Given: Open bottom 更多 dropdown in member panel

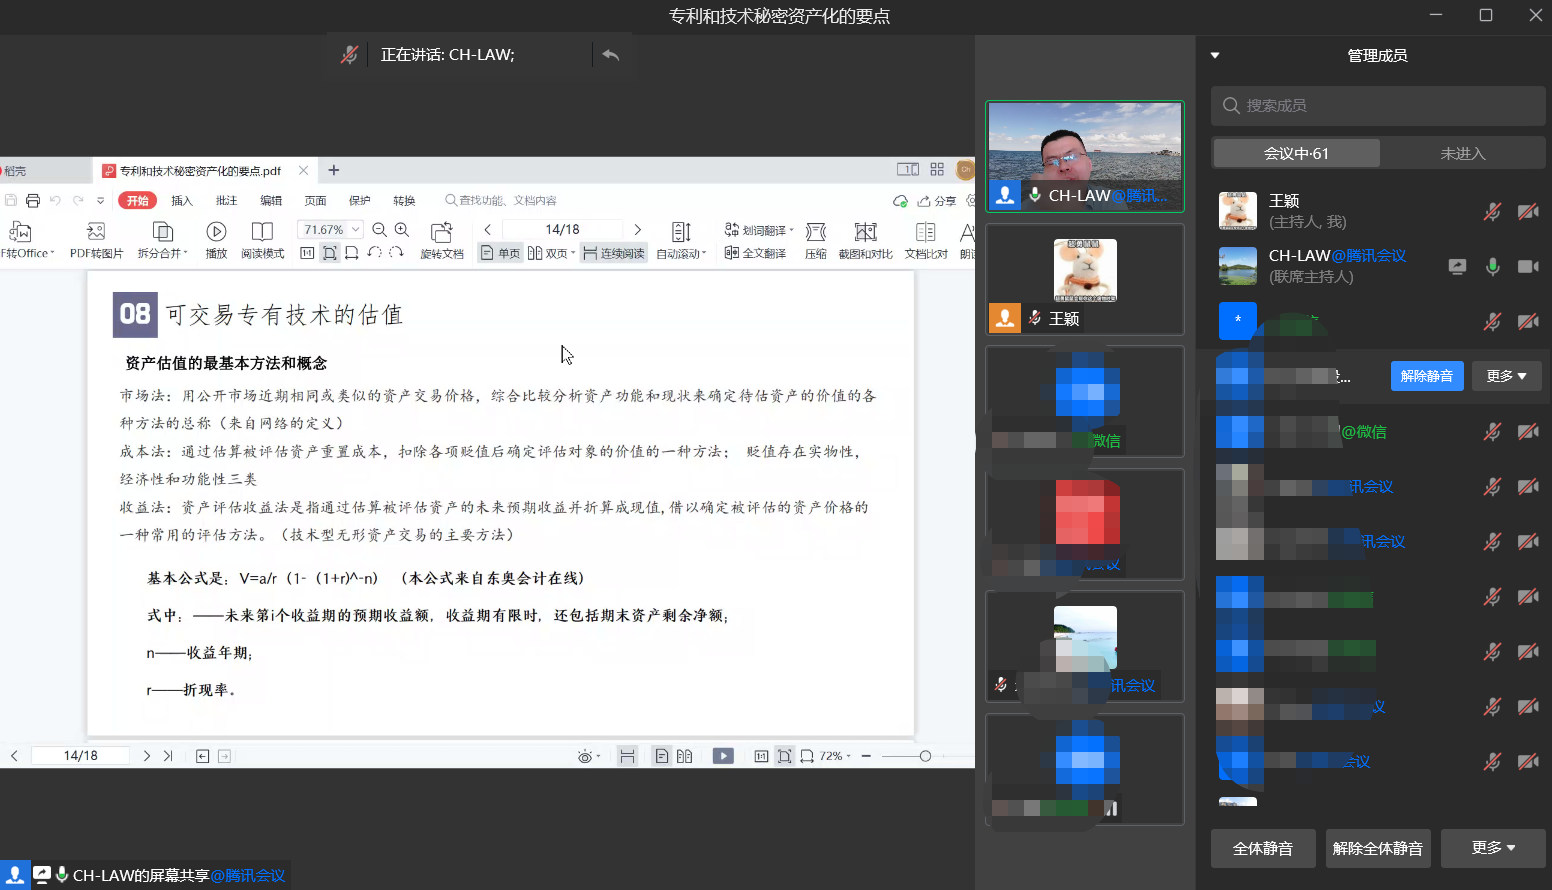Looking at the screenshot, I should coord(1493,848).
